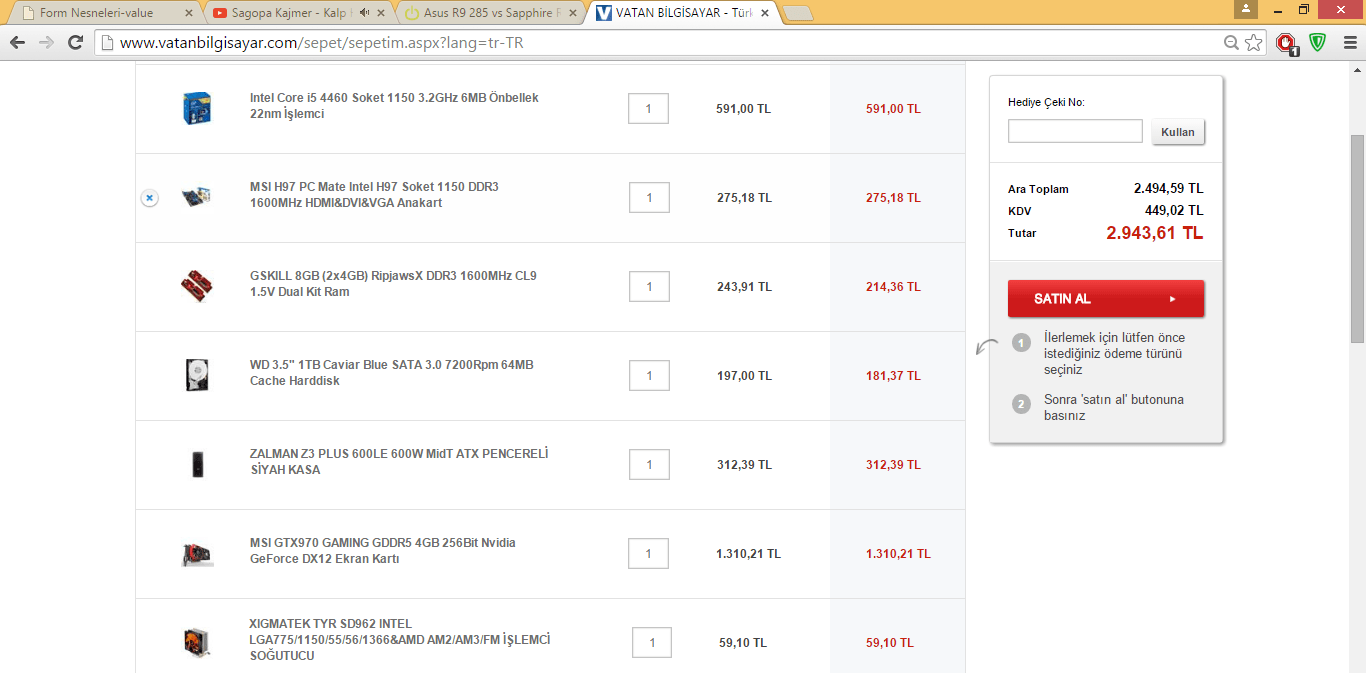Edit quantity for WD 1TB Caviar Blue
This screenshot has width=1366, height=673.
click(649, 376)
